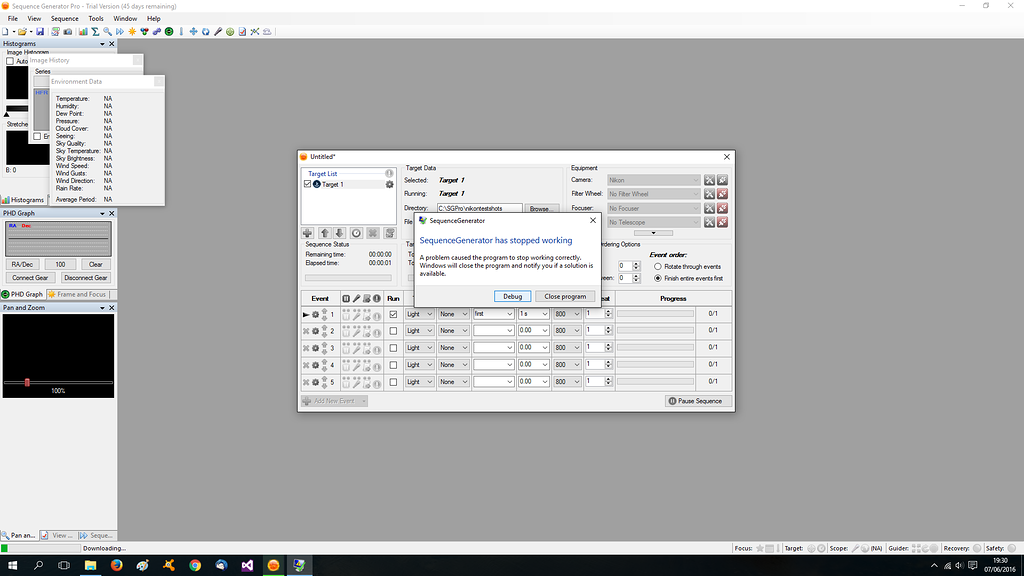Expand the filter dropdown showing None for Event 1

(453, 314)
